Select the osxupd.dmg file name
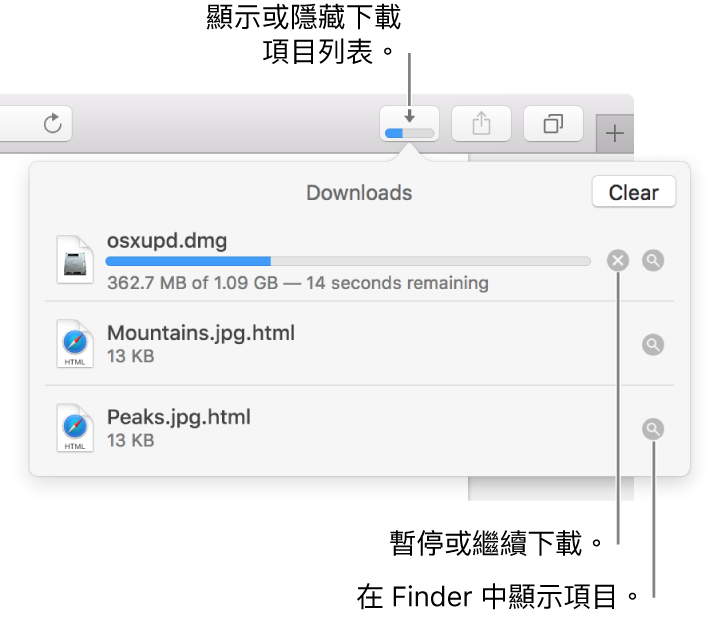The width and height of the screenshot is (716, 617). (x=167, y=241)
